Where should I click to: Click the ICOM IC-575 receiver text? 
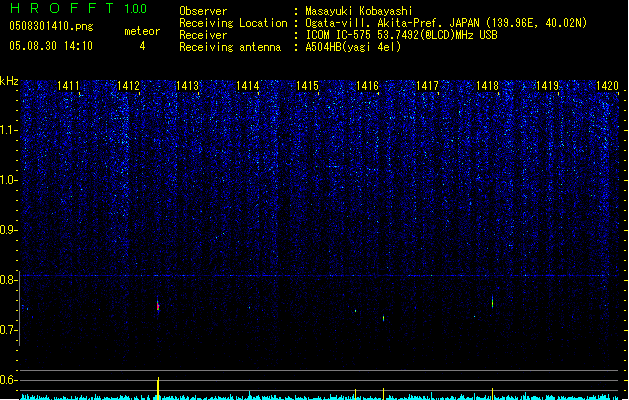click(401, 35)
